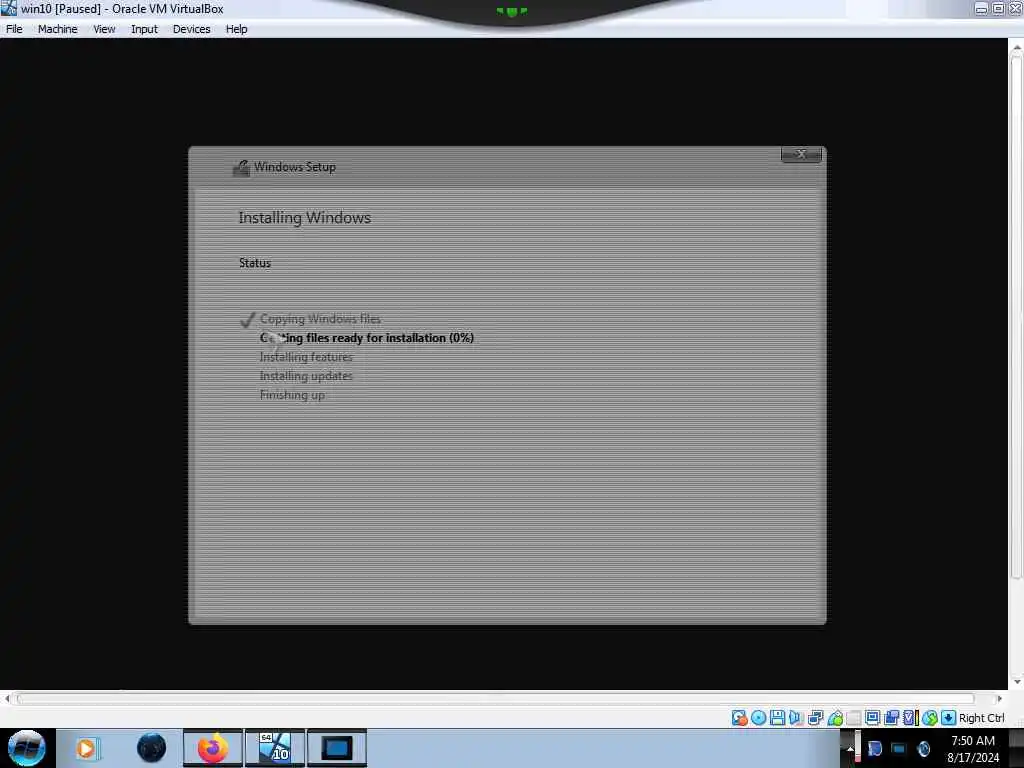Switch to Firefox in the taskbar

click(212, 748)
